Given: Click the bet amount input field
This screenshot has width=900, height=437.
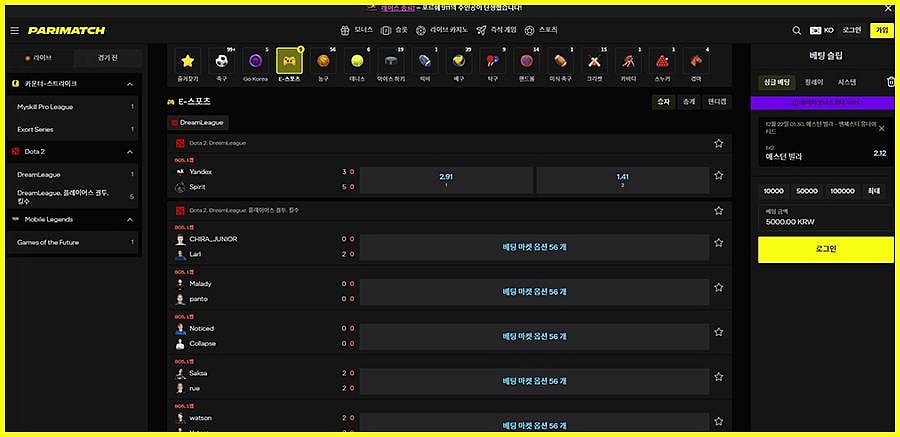Looking at the screenshot, I should (x=825, y=217).
